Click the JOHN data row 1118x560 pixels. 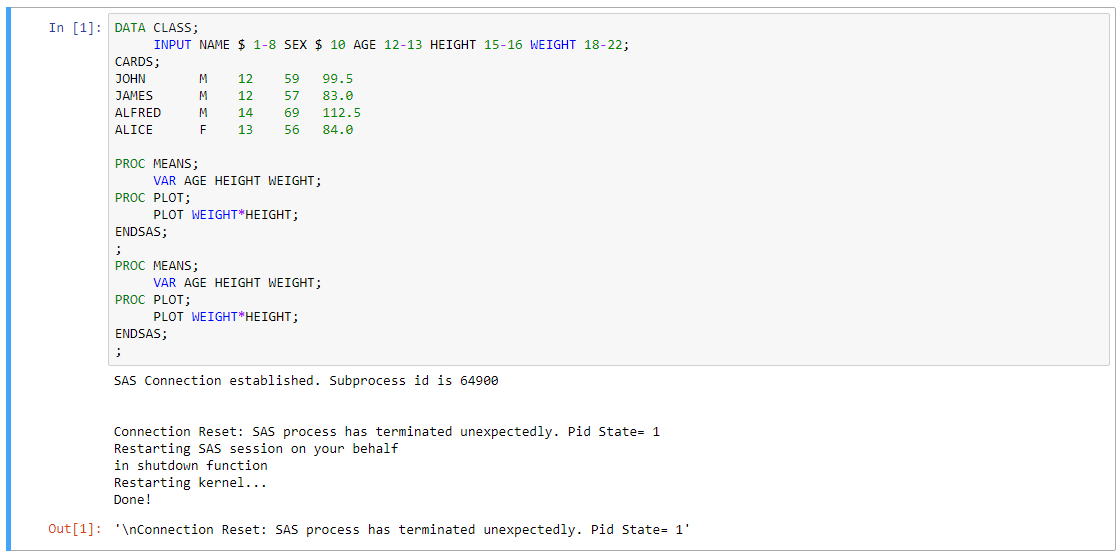[234, 78]
